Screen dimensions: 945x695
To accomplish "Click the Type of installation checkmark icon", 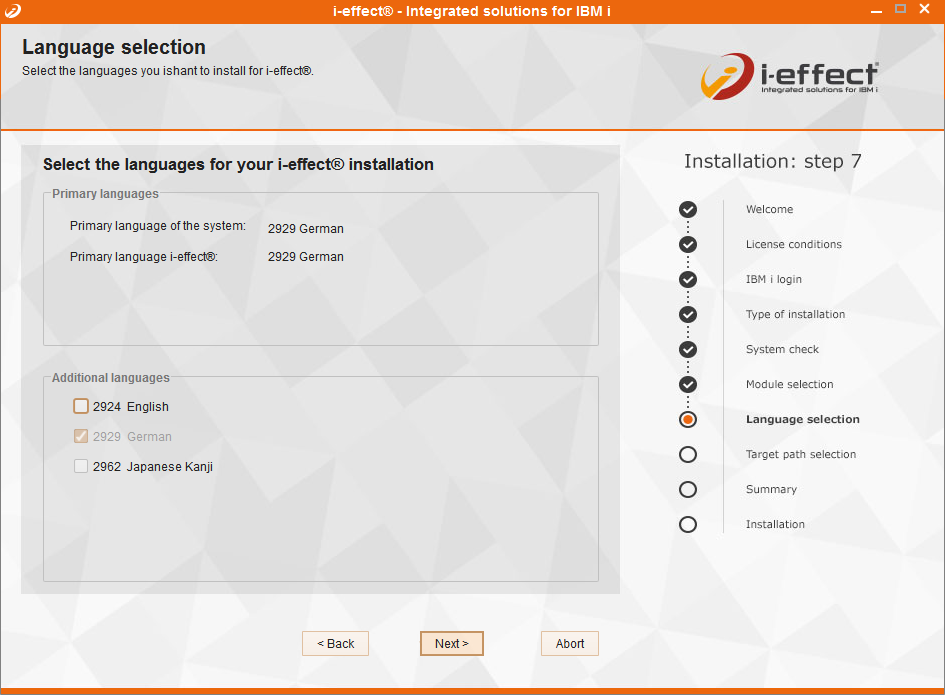I will click(x=688, y=314).
